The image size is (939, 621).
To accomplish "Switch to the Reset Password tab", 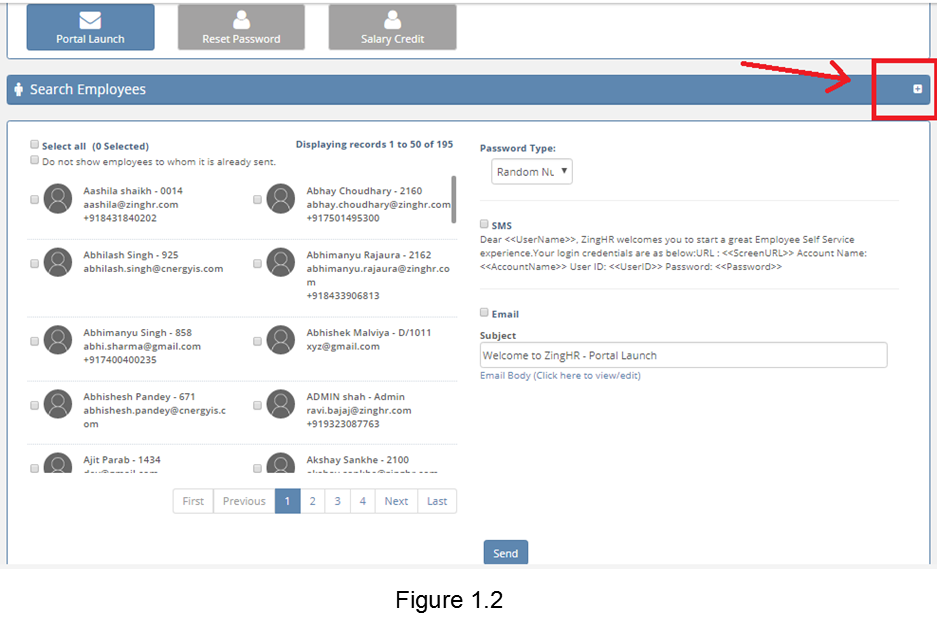I will 241,28.
